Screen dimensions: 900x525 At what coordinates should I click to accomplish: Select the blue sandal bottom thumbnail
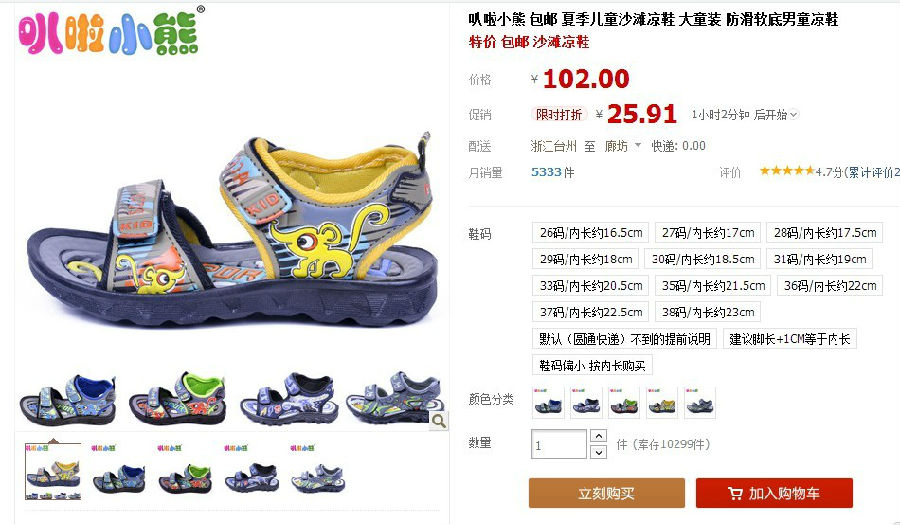point(119,470)
